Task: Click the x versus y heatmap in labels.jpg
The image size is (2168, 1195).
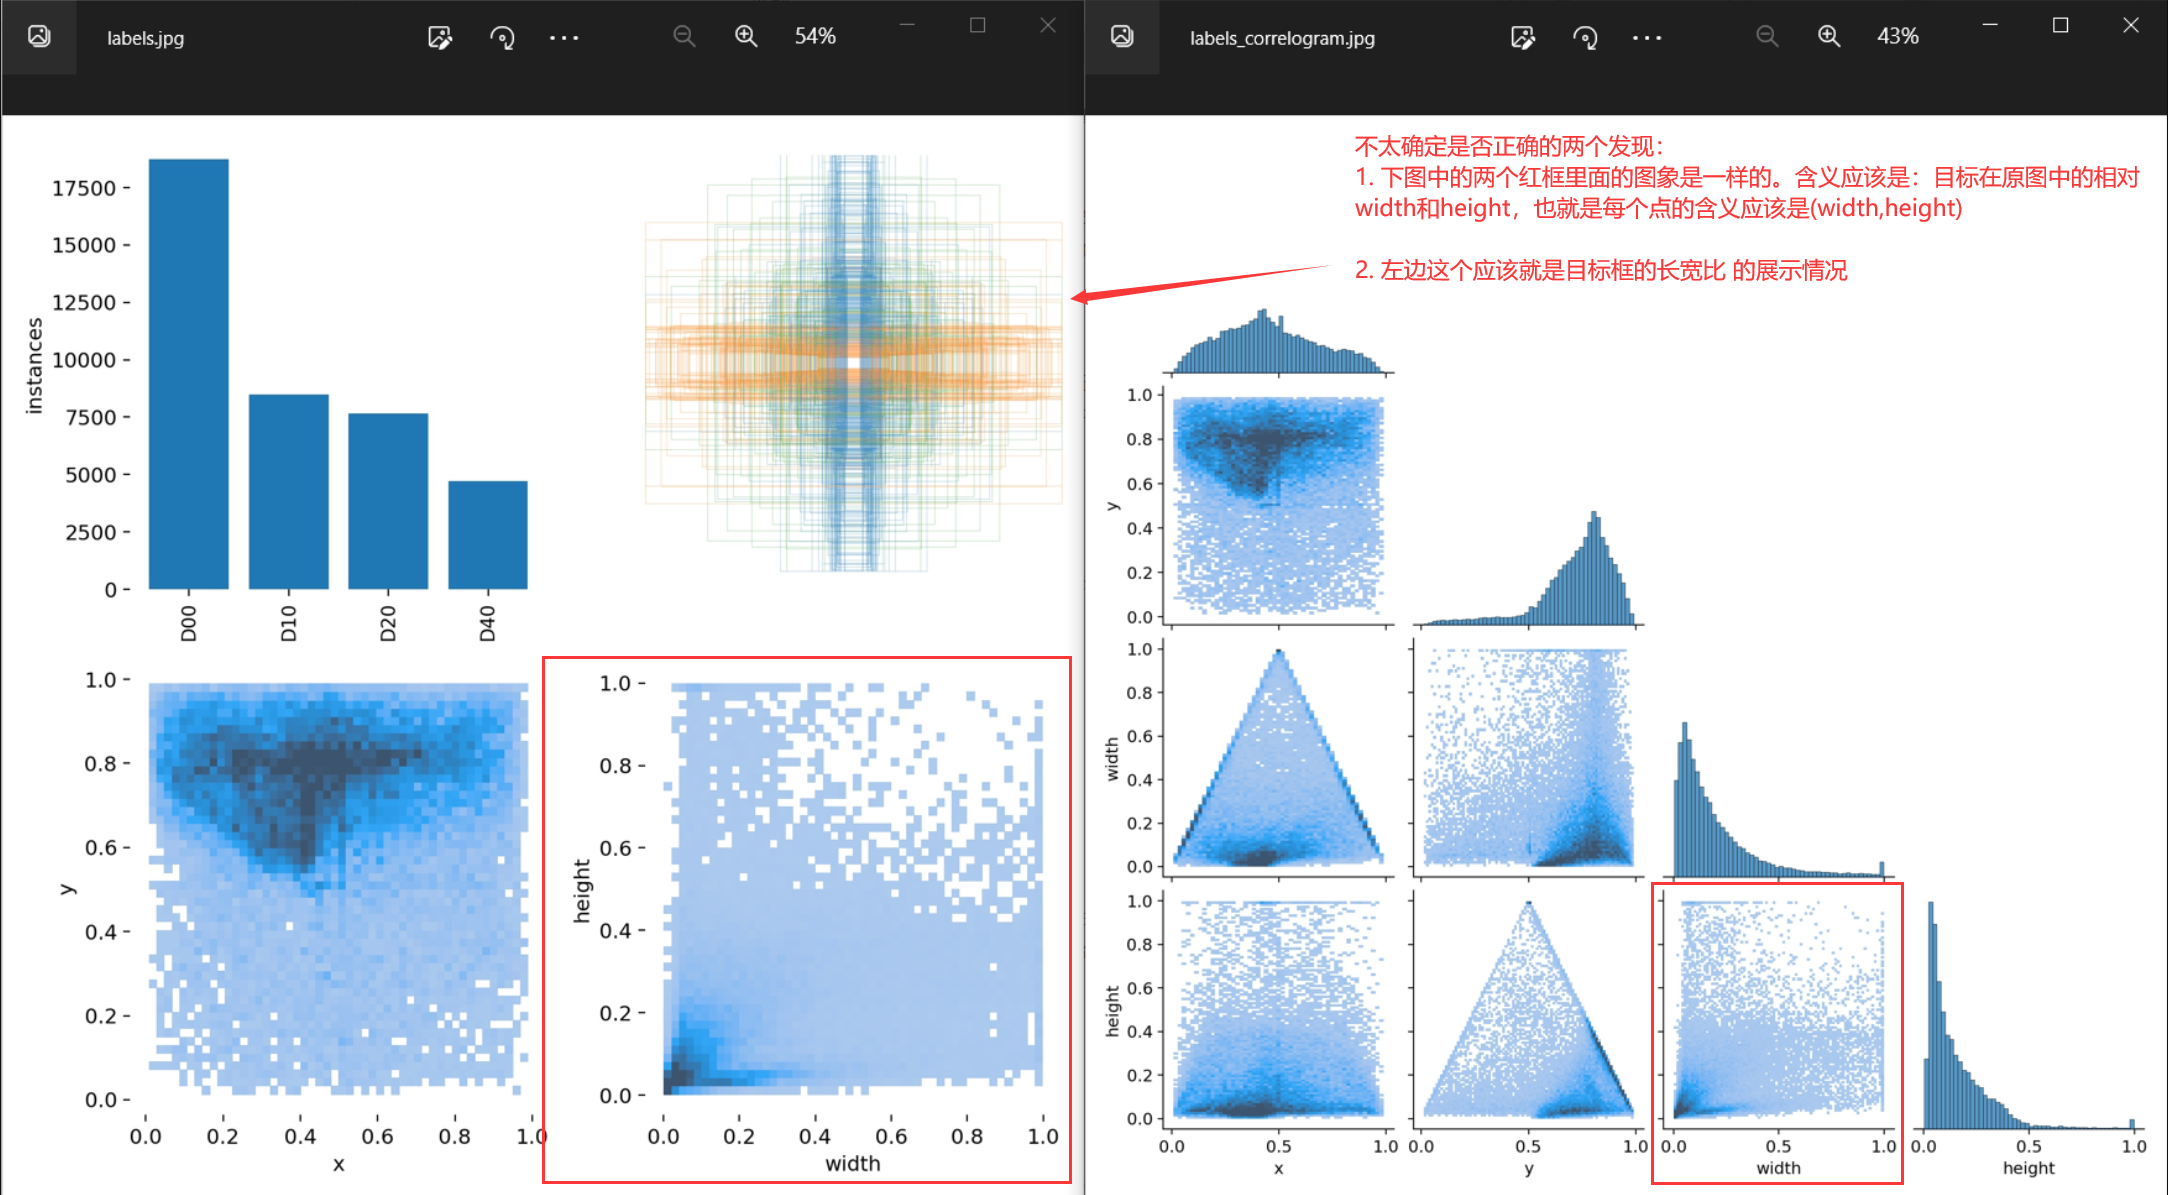Action: click(x=338, y=890)
